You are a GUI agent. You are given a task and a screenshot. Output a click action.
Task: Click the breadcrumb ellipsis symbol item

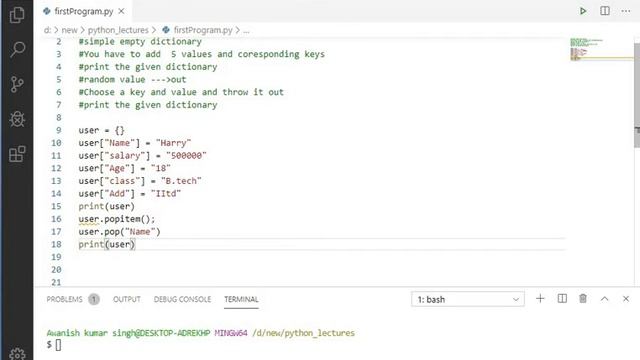(246, 31)
